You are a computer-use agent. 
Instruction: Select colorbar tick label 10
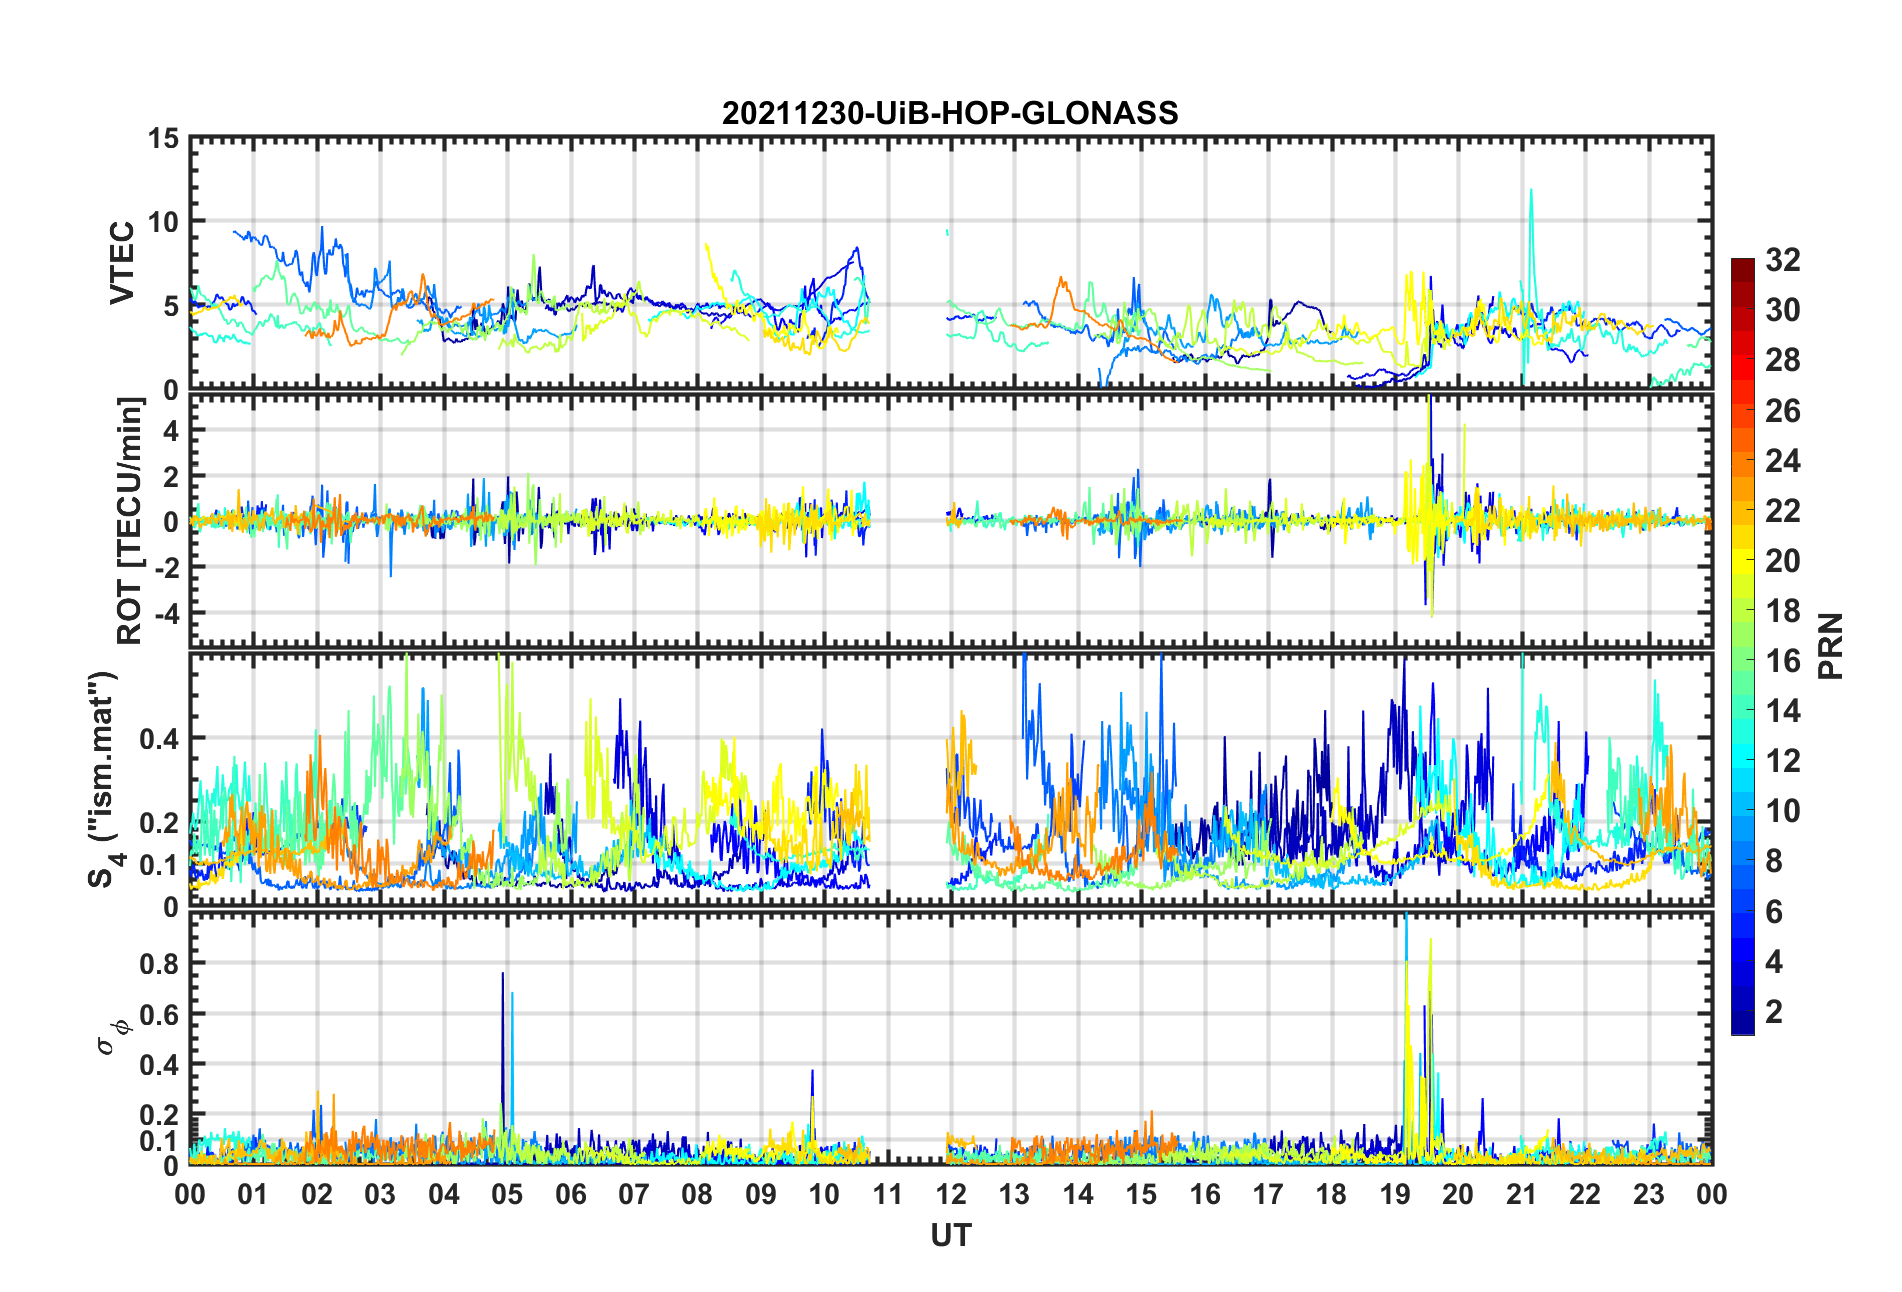pos(1782,810)
